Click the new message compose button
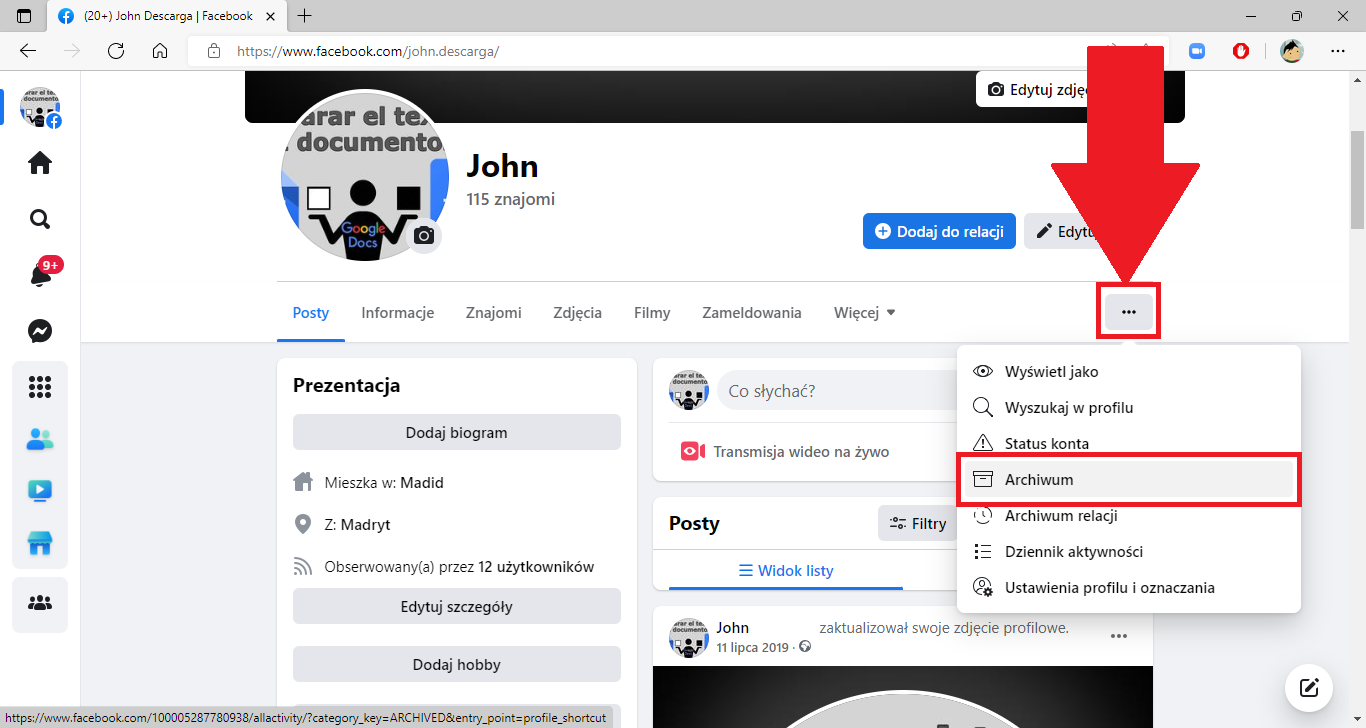 pyautogui.click(x=1309, y=688)
